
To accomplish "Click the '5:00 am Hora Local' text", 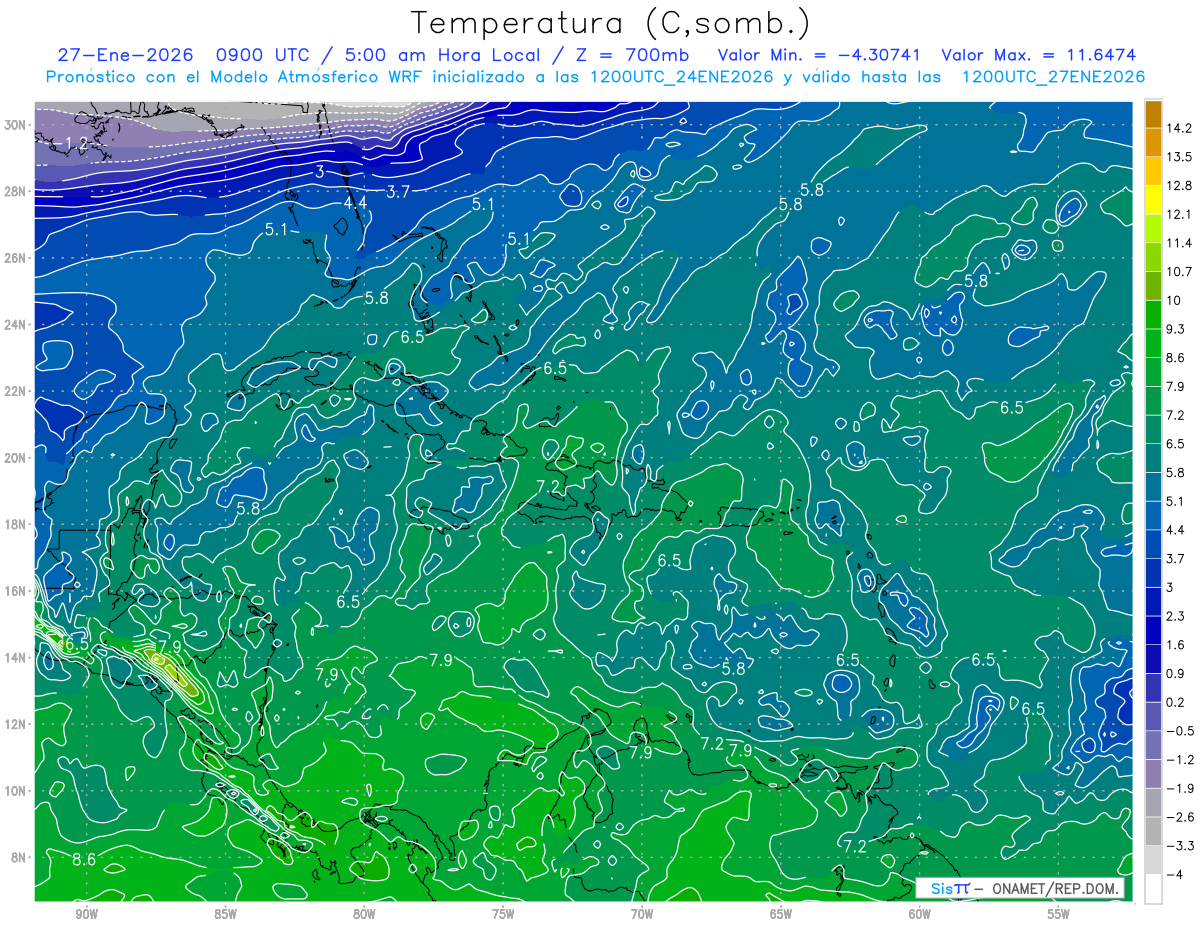I will click(445, 56).
